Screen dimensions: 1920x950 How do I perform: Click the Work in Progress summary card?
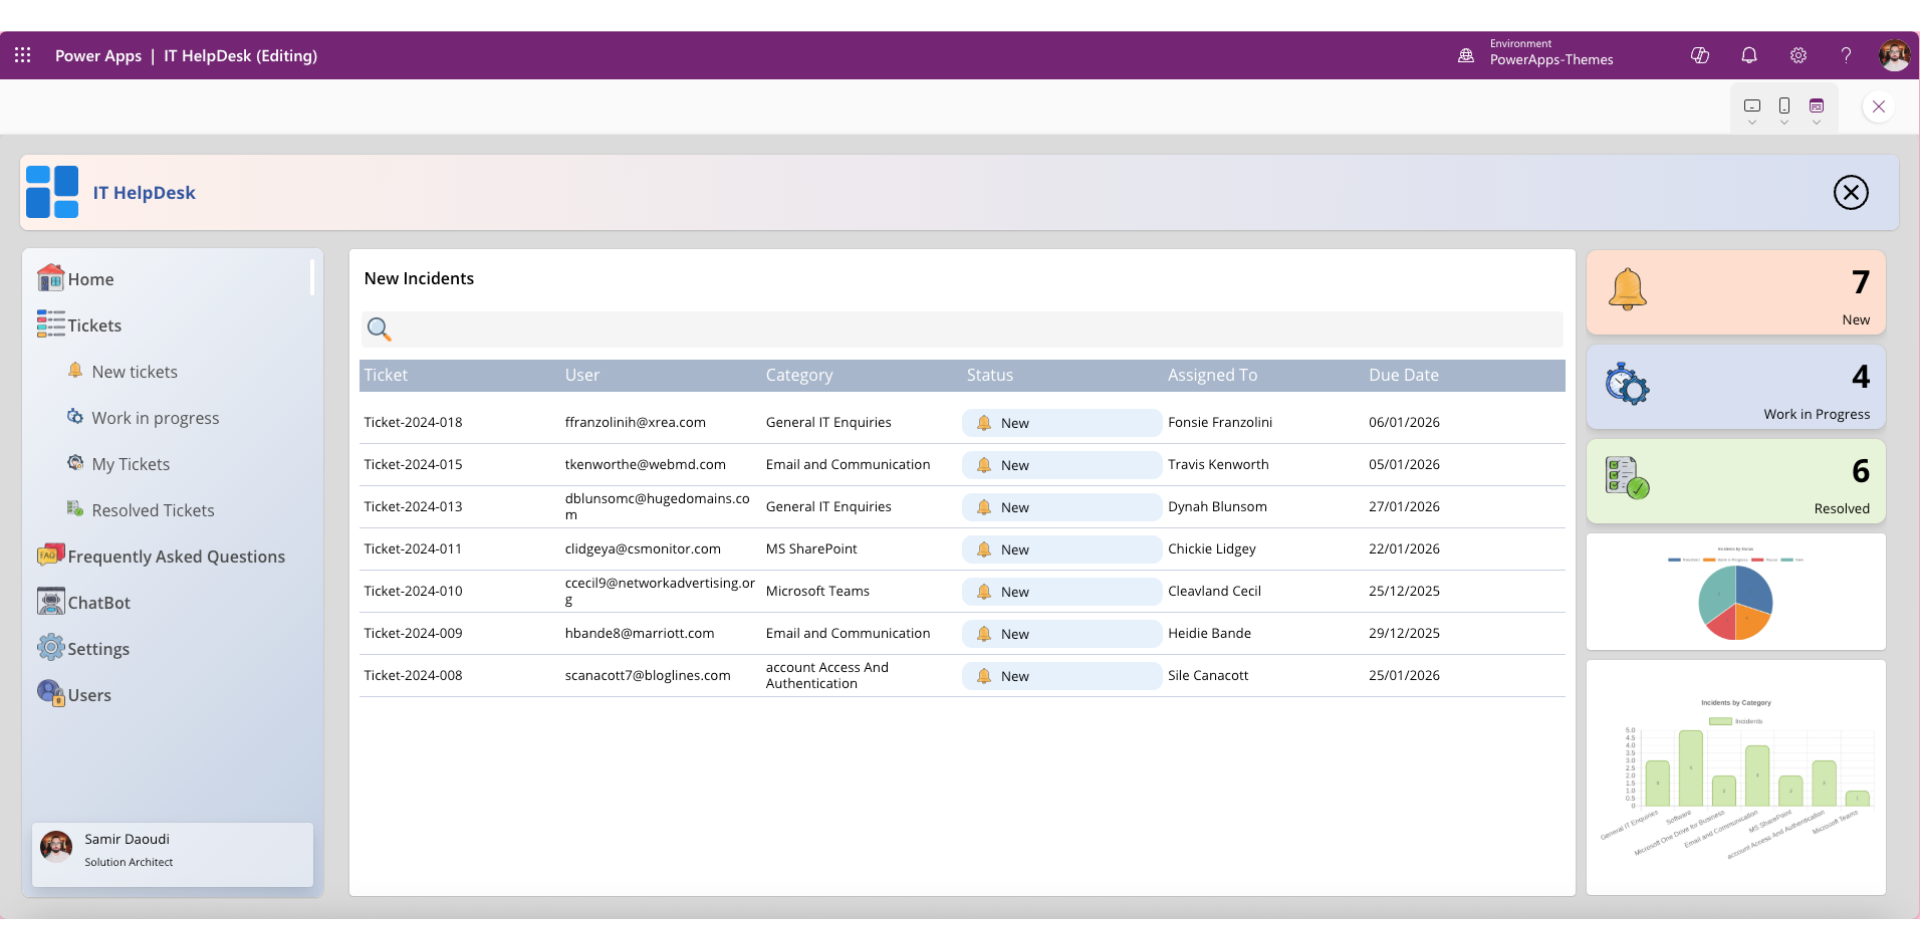pos(1734,387)
